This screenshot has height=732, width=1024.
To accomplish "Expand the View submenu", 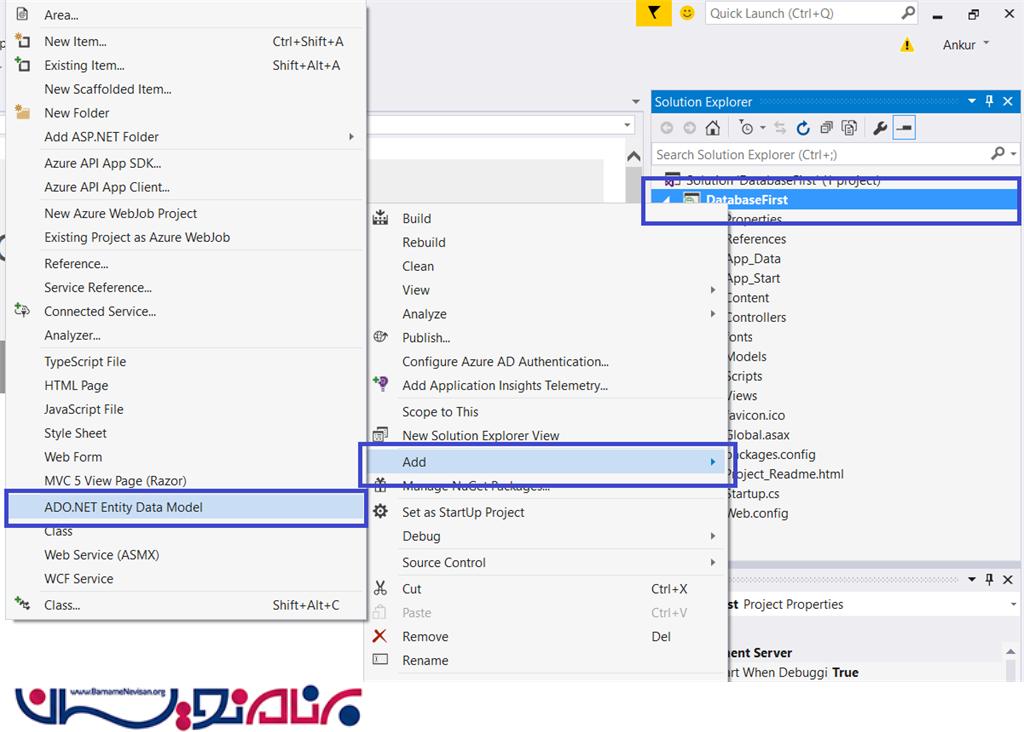I will 545,290.
